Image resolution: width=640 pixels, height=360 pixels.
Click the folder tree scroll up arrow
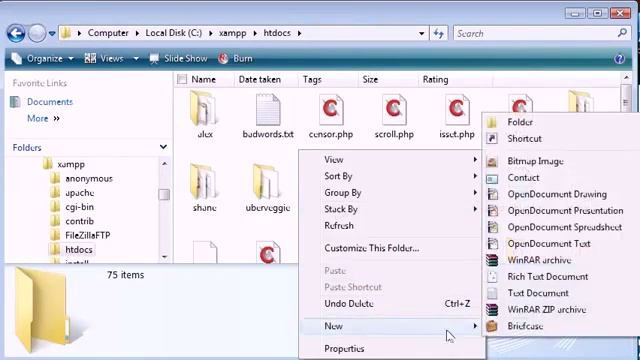tap(164, 164)
